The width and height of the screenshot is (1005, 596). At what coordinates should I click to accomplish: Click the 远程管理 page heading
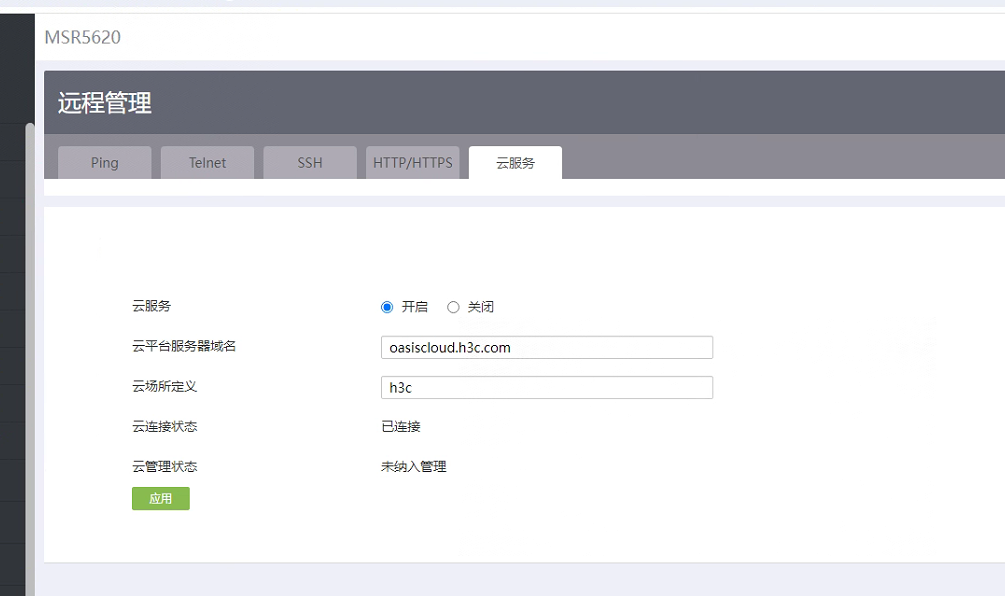104,103
